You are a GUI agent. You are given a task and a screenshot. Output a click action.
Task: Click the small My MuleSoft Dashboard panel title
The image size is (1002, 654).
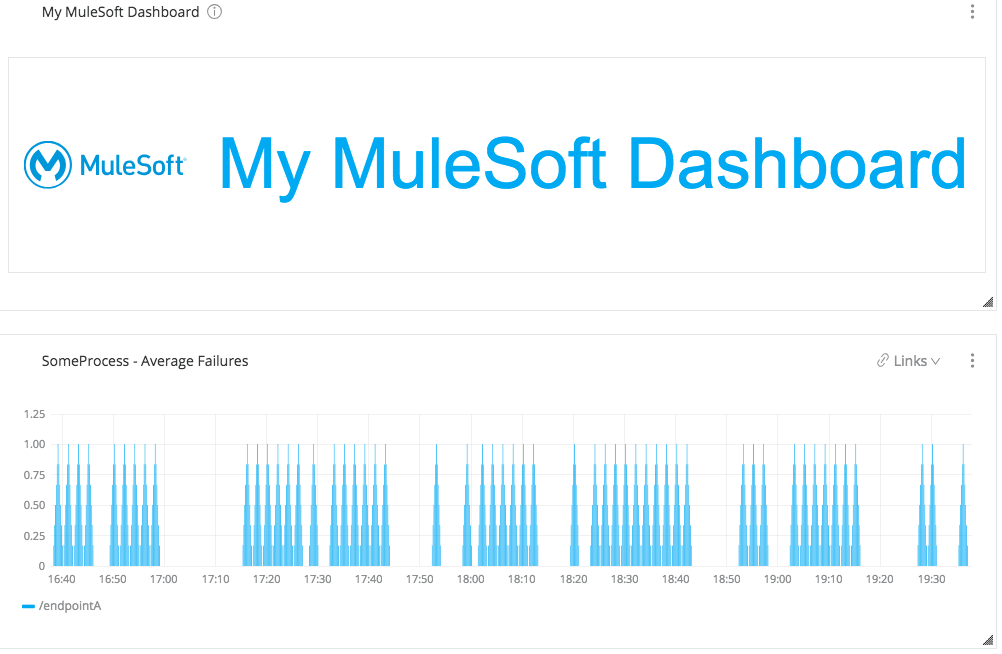click(x=120, y=12)
